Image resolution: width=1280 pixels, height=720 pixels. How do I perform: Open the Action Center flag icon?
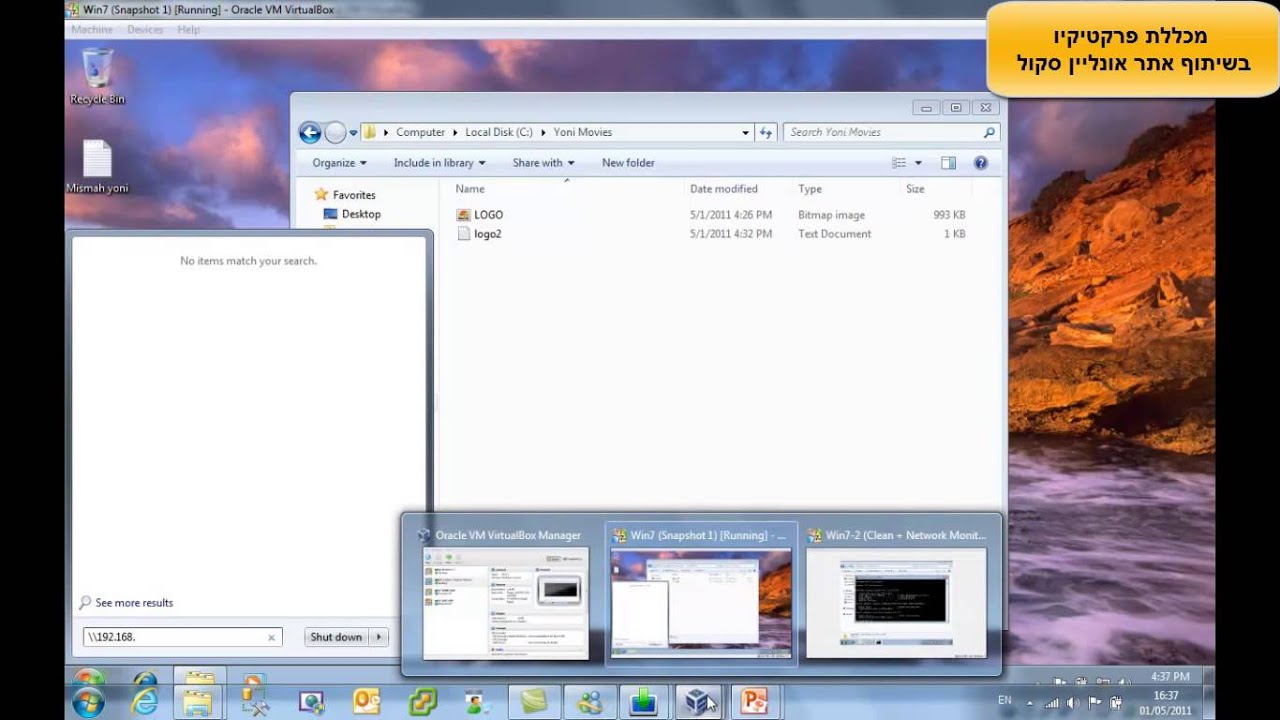click(1095, 703)
